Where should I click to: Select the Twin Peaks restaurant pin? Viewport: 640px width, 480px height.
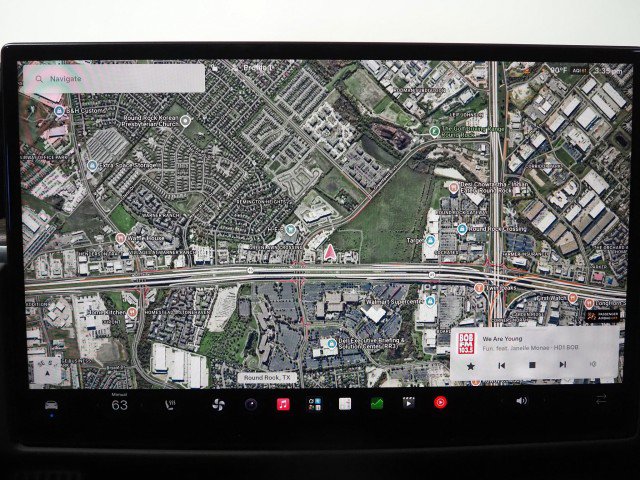pos(479,288)
